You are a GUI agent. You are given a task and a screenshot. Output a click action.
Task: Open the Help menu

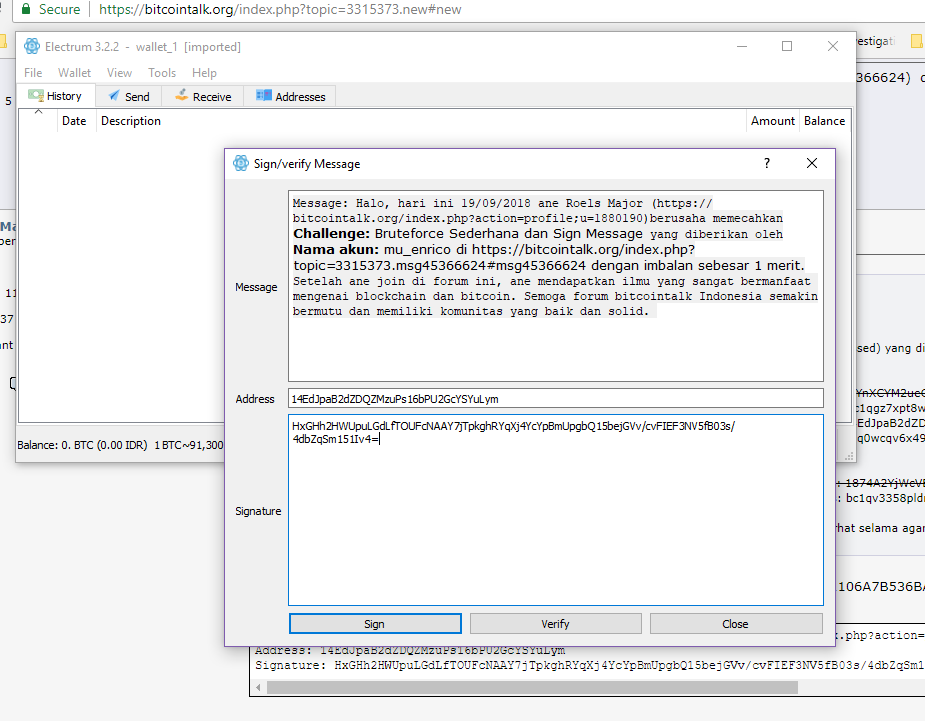click(x=204, y=73)
